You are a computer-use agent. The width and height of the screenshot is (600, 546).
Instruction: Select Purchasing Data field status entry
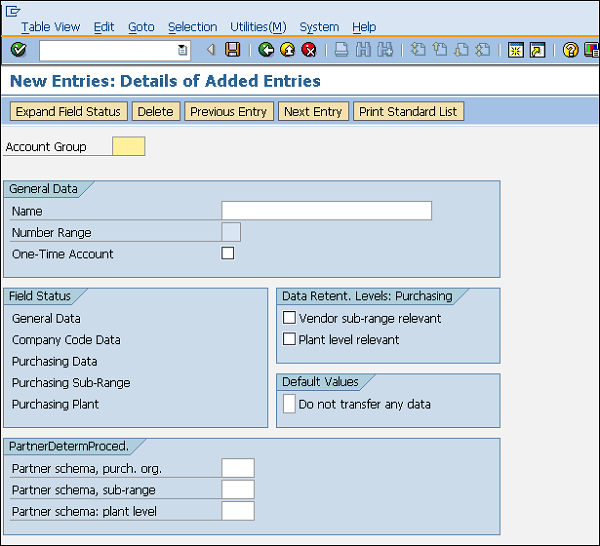[55, 361]
